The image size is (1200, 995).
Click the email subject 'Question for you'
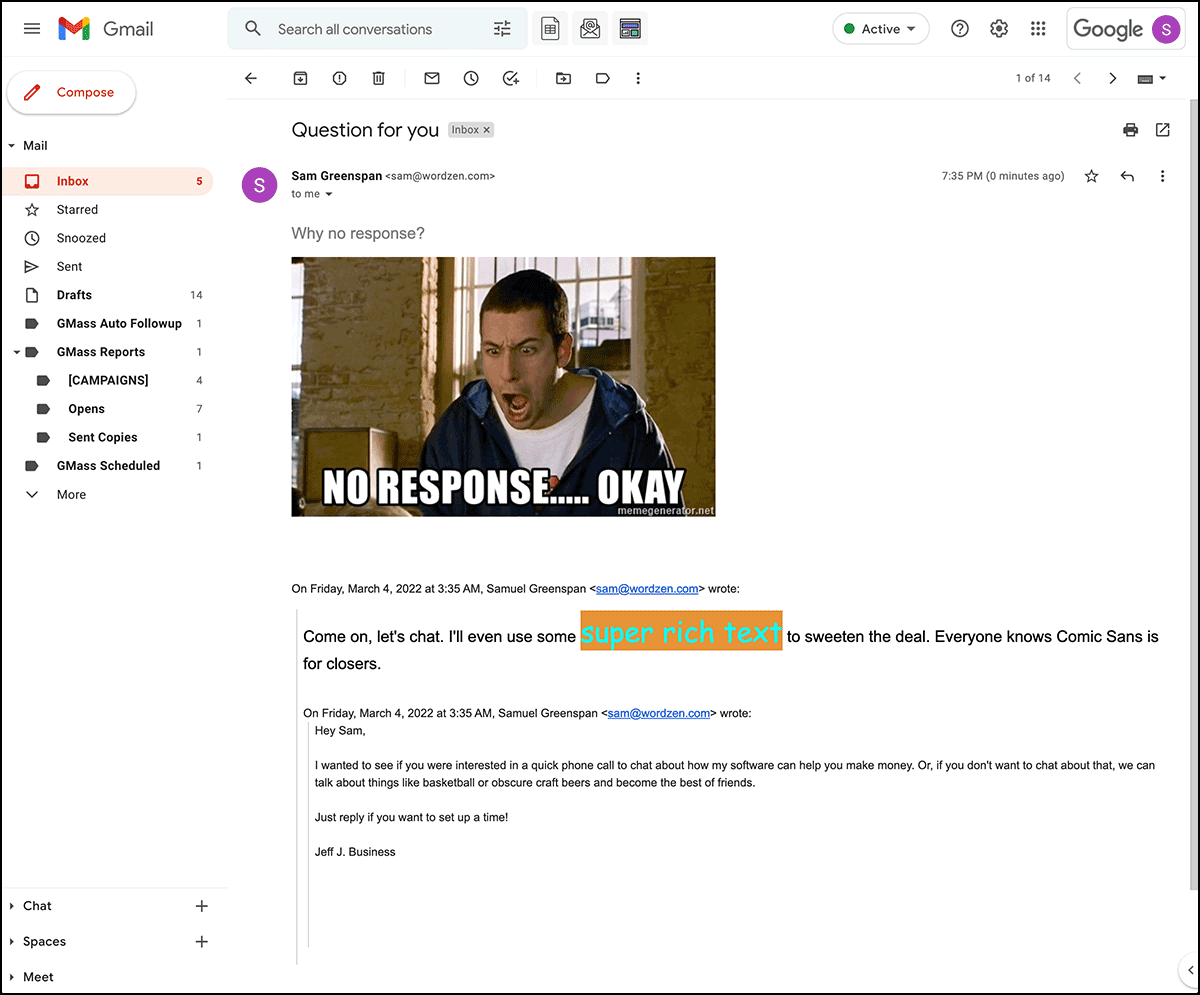click(365, 130)
